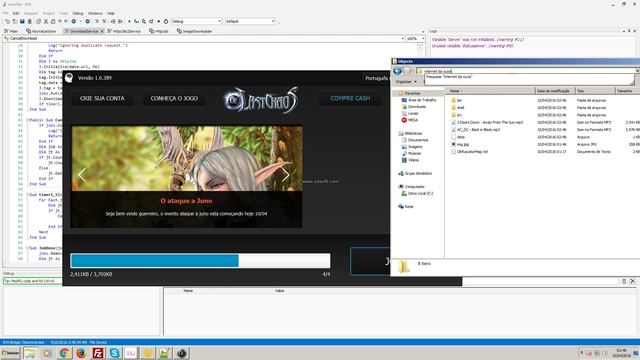The image size is (640, 360).
Task: Click the B4J icon on the taskbar
Action: (131, 353)
